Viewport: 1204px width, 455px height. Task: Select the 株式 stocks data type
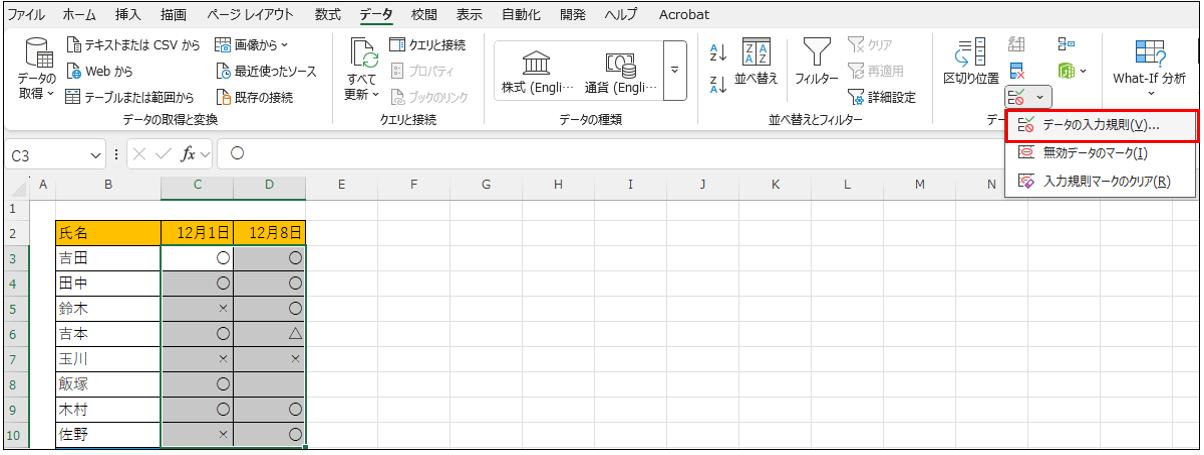tap(537, 72)
